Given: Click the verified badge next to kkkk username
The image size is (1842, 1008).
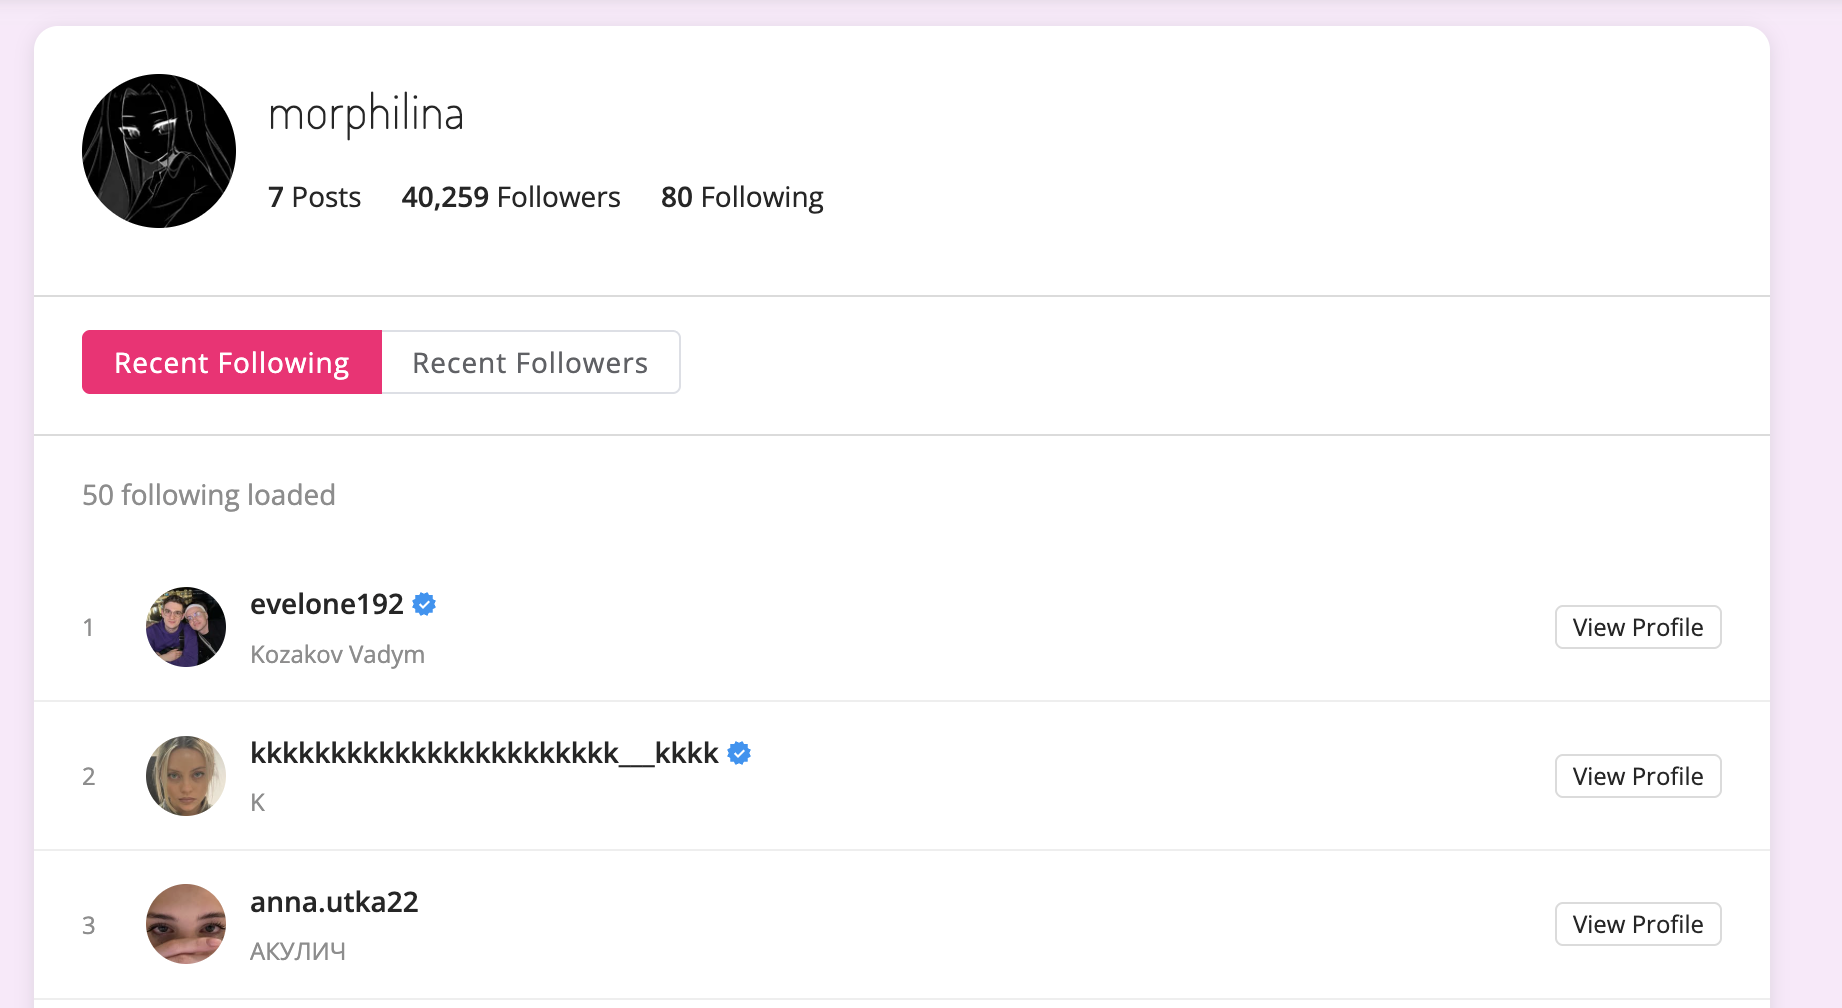Looking at the screenshot, I should coord(739,753).
